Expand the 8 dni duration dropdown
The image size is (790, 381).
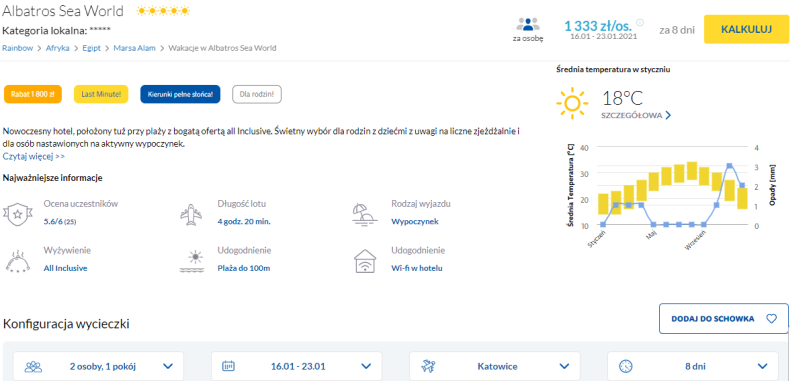693,366
